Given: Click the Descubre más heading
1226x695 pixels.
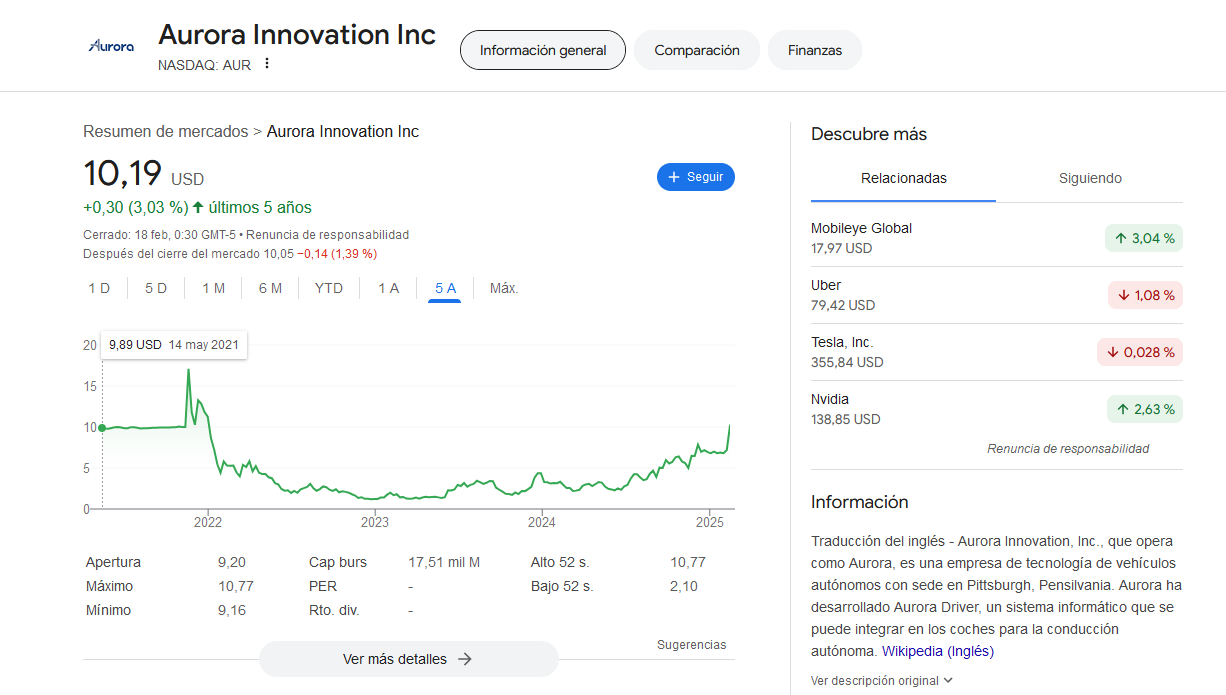Looking at the screenshot, I should pos(869,134).
